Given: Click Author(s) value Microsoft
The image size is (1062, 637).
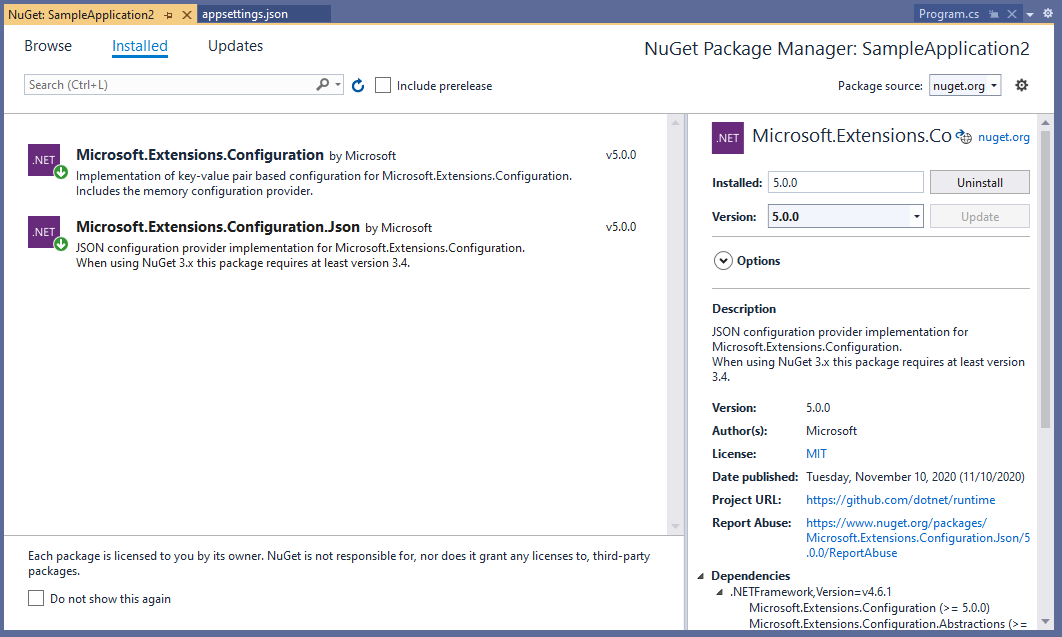Looking at the screenshot, I should [831, 431].
